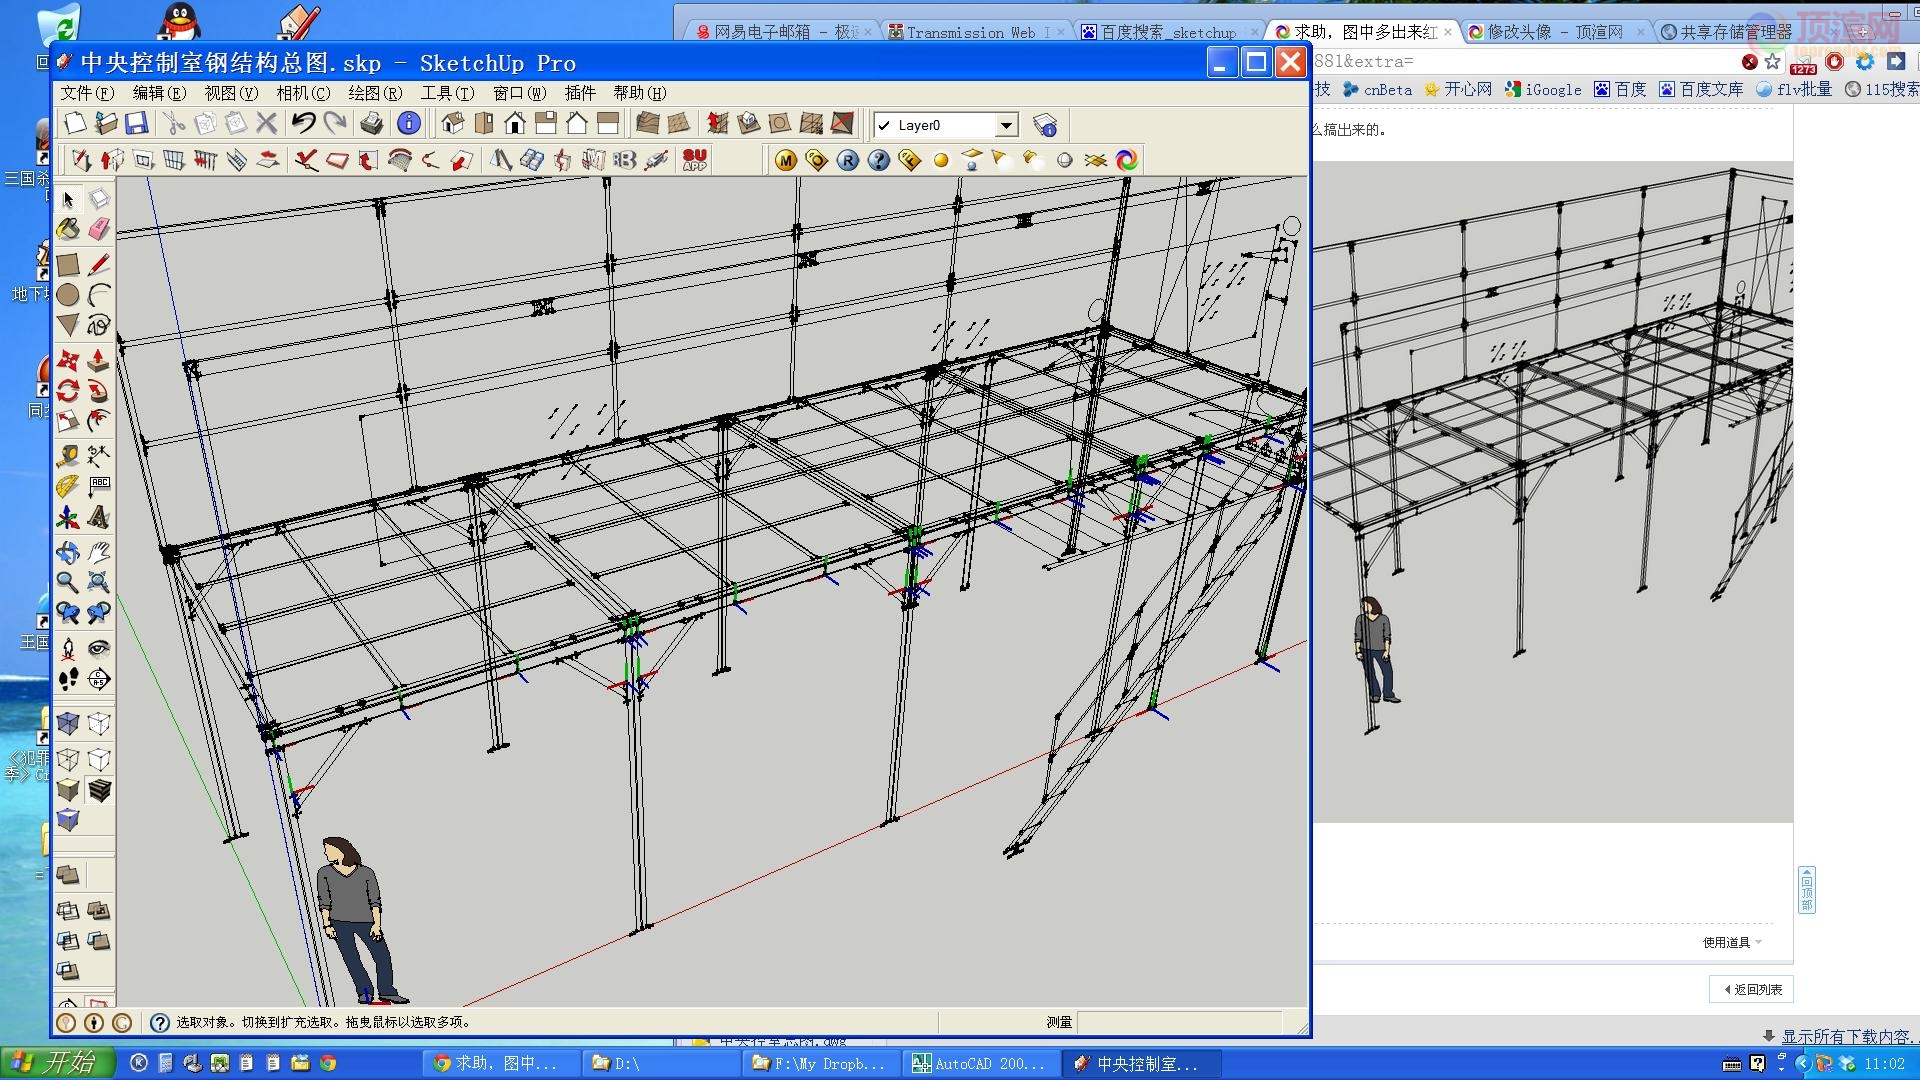1920x1080 pixels.
Task: Select the Dimension tool
Action: click(98, 456)
